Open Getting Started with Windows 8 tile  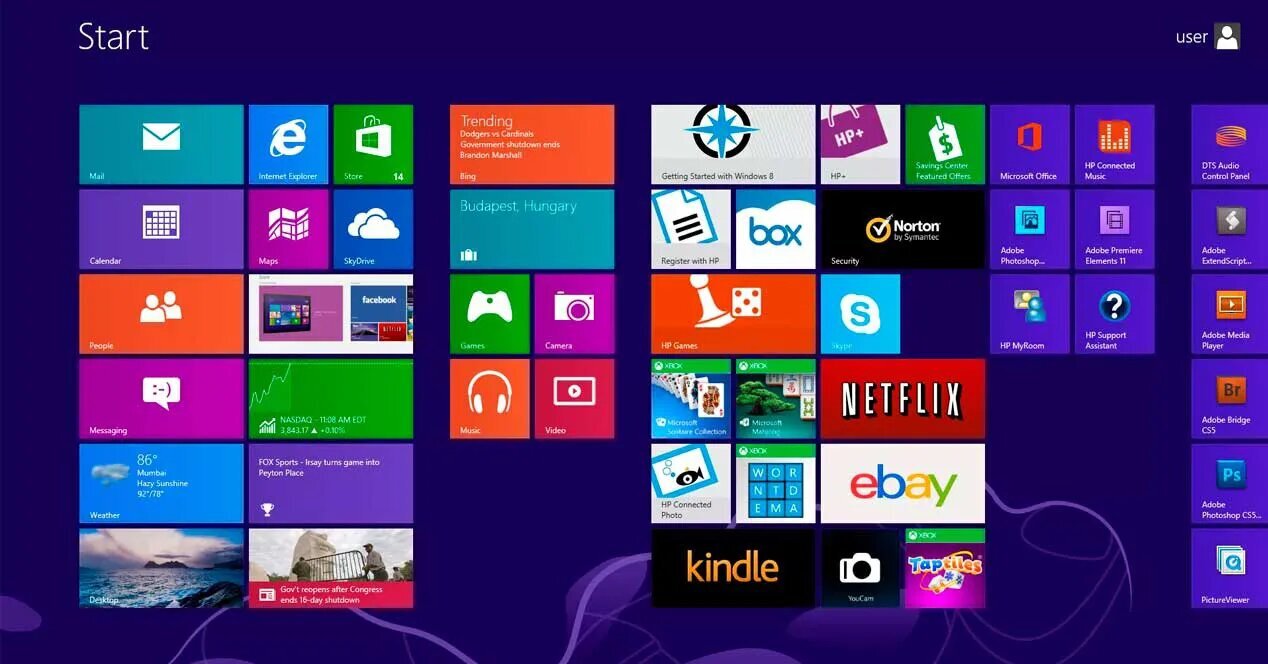[733, 144]
